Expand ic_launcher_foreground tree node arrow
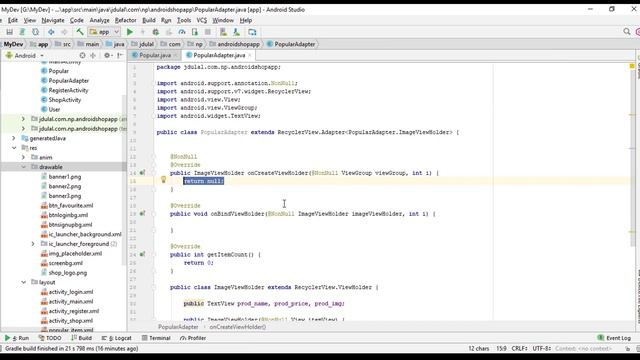 click(33, 244)
